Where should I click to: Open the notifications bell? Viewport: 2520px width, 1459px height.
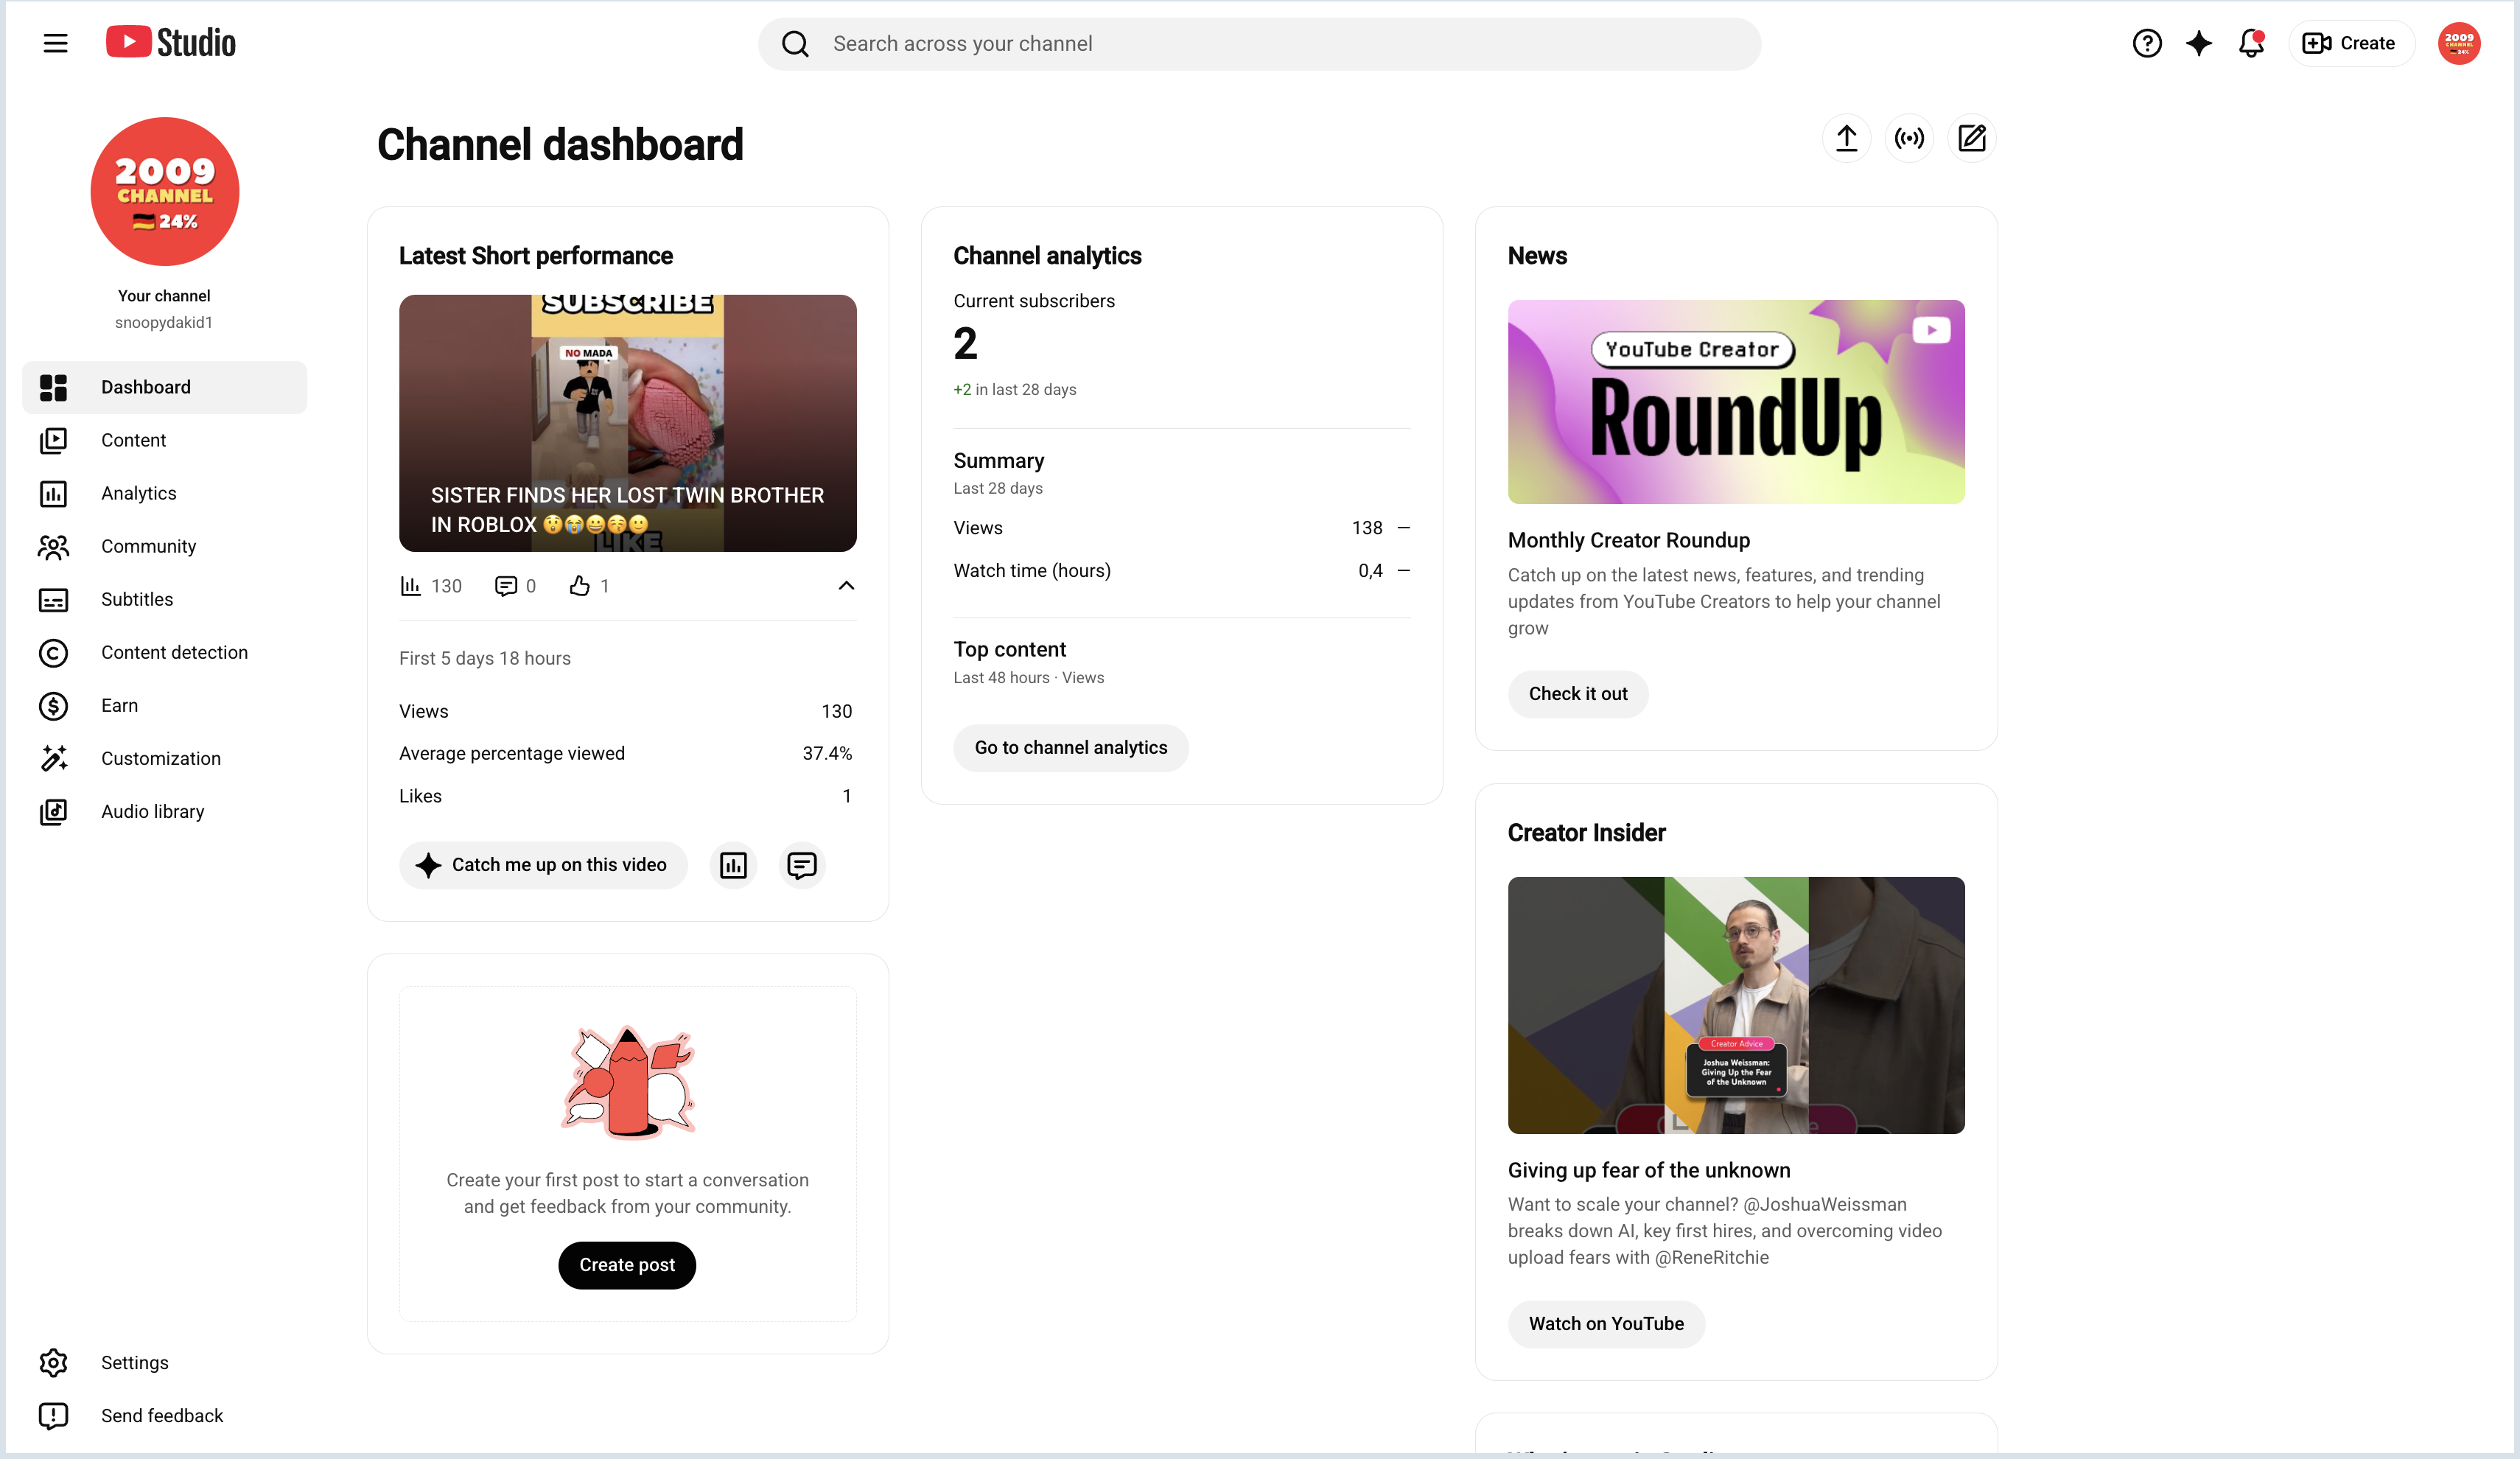tap(2251, 43)
